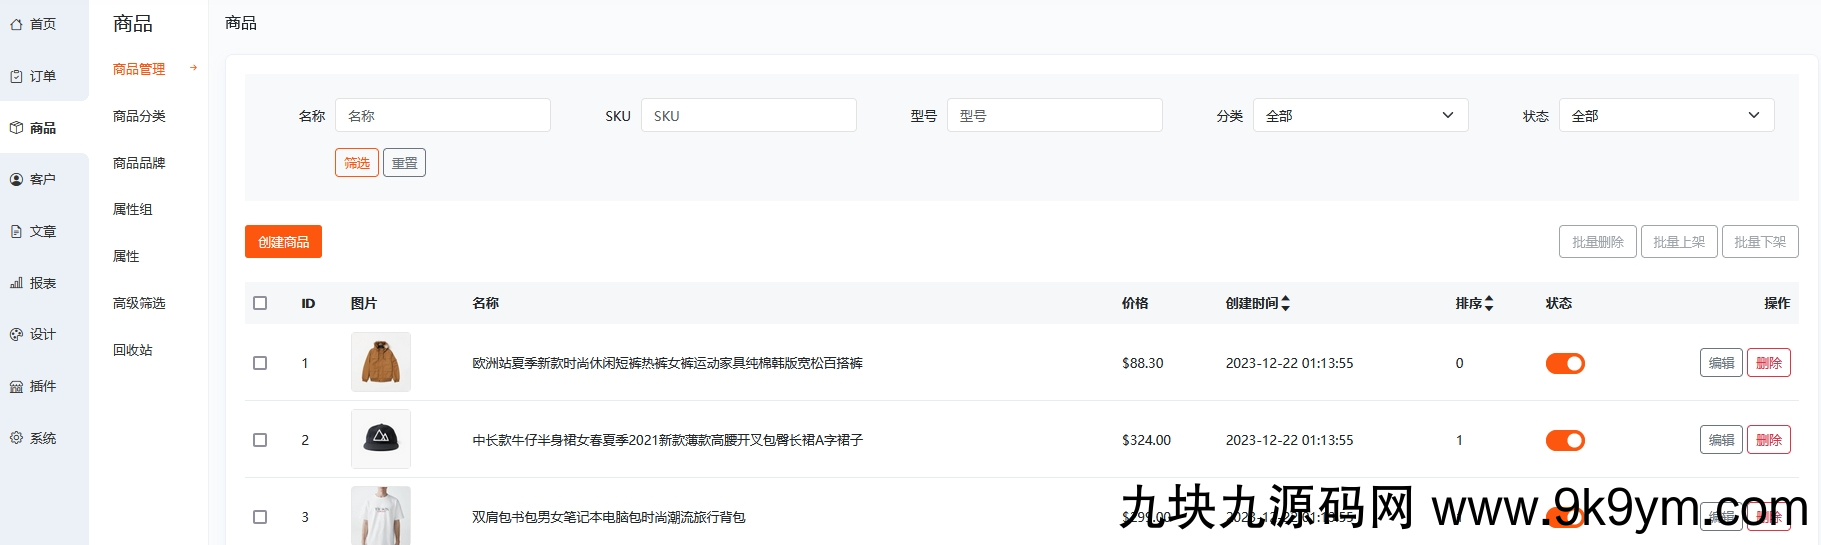Click the orange 创建商品 button
1821x545 pixels.
283,242
